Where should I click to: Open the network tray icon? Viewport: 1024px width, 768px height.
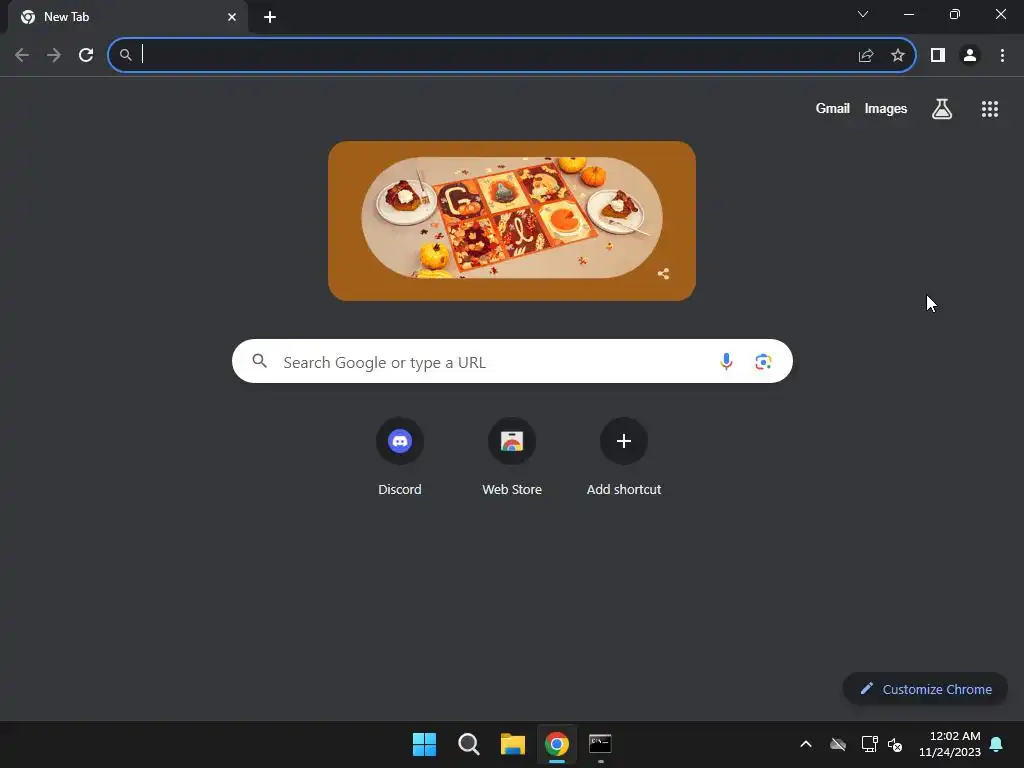869,744
